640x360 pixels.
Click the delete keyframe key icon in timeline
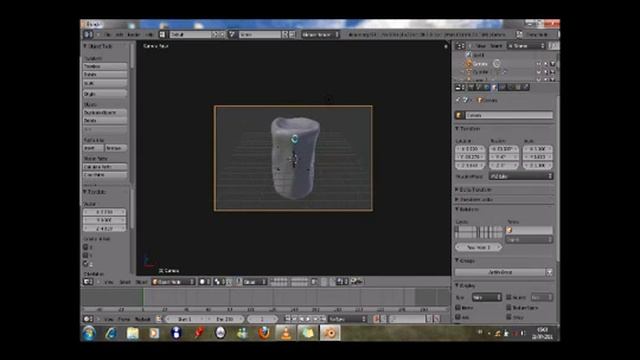437,319
